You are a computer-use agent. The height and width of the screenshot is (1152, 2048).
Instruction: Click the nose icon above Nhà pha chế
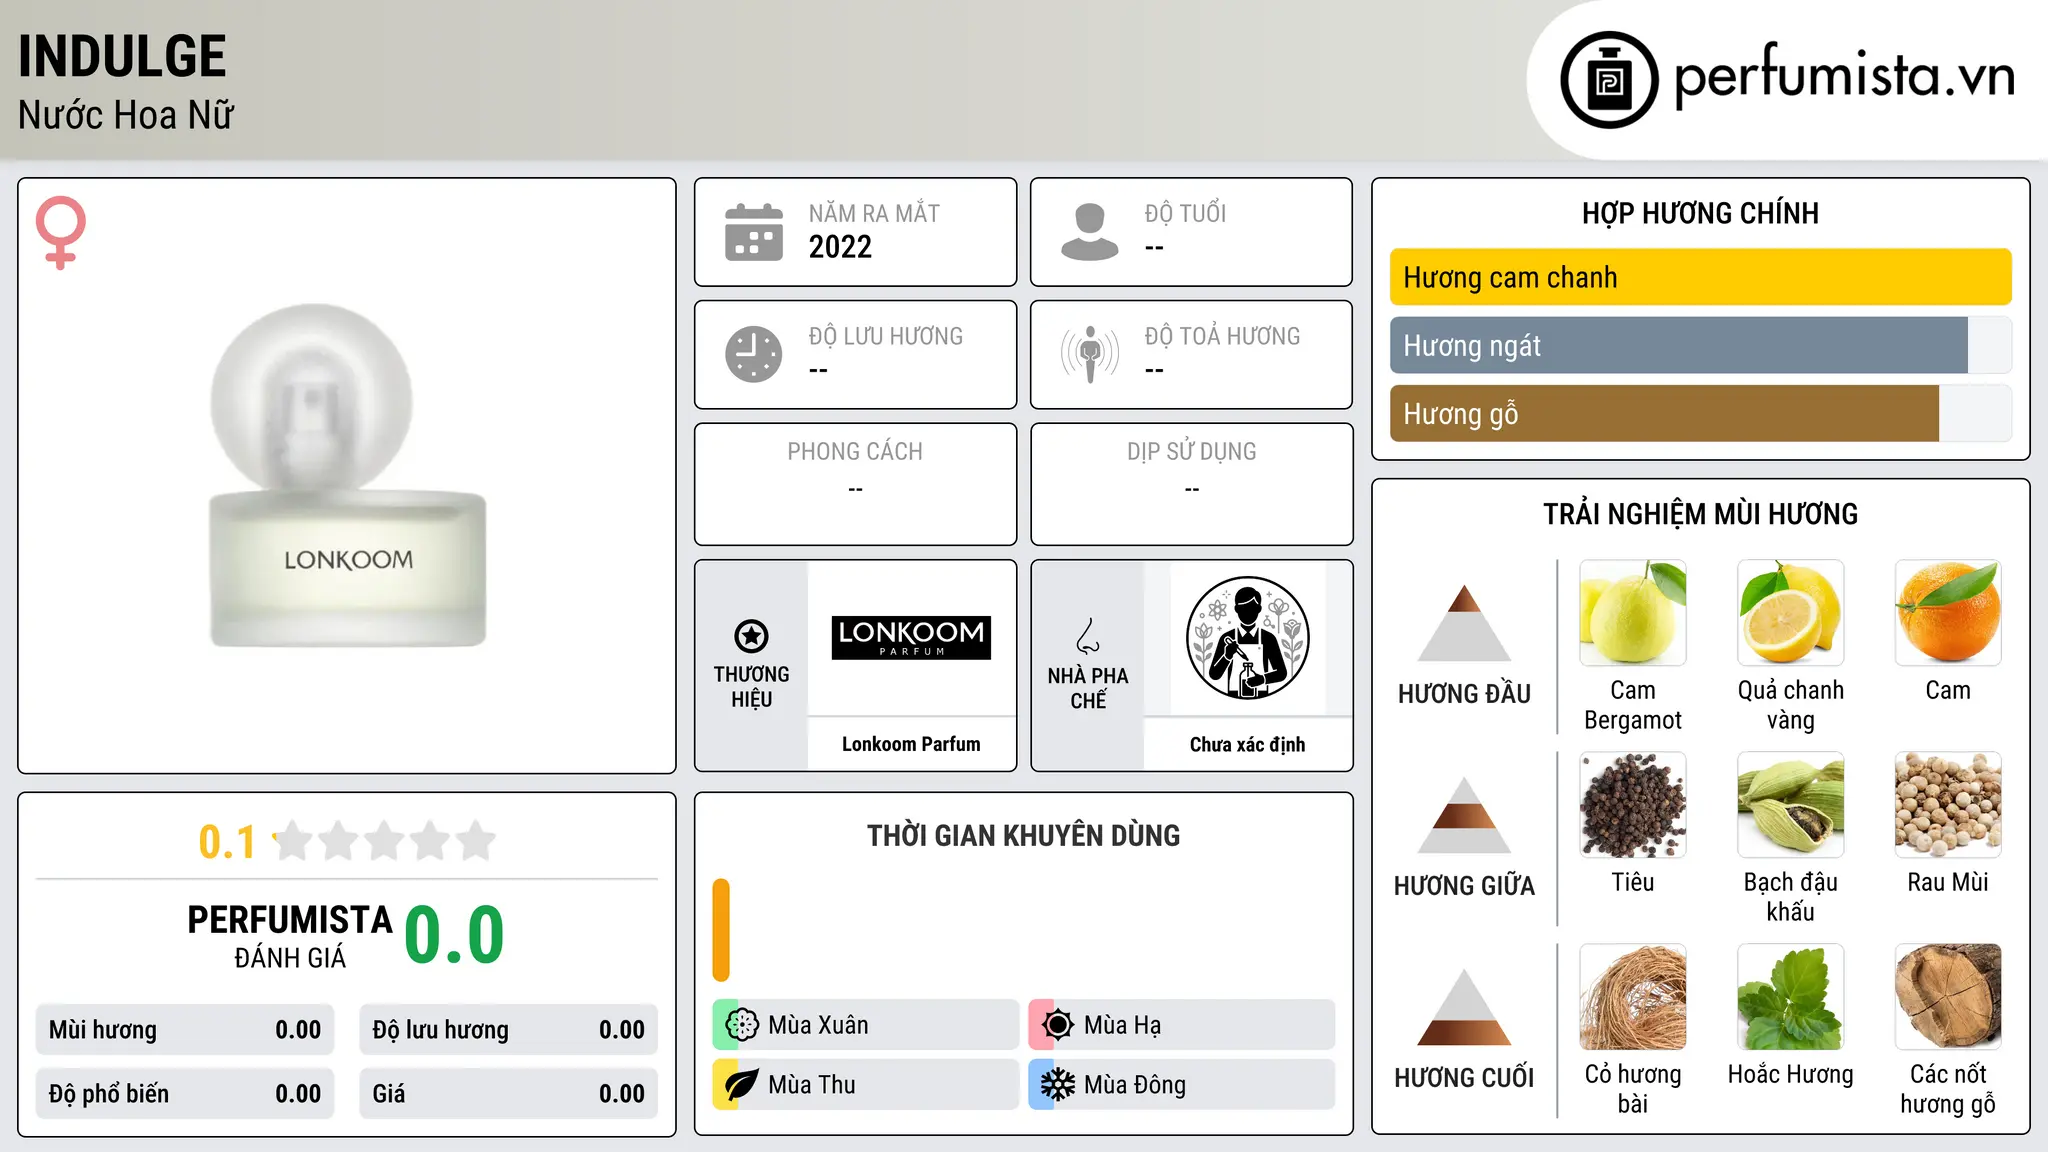tap(1088, 636)
